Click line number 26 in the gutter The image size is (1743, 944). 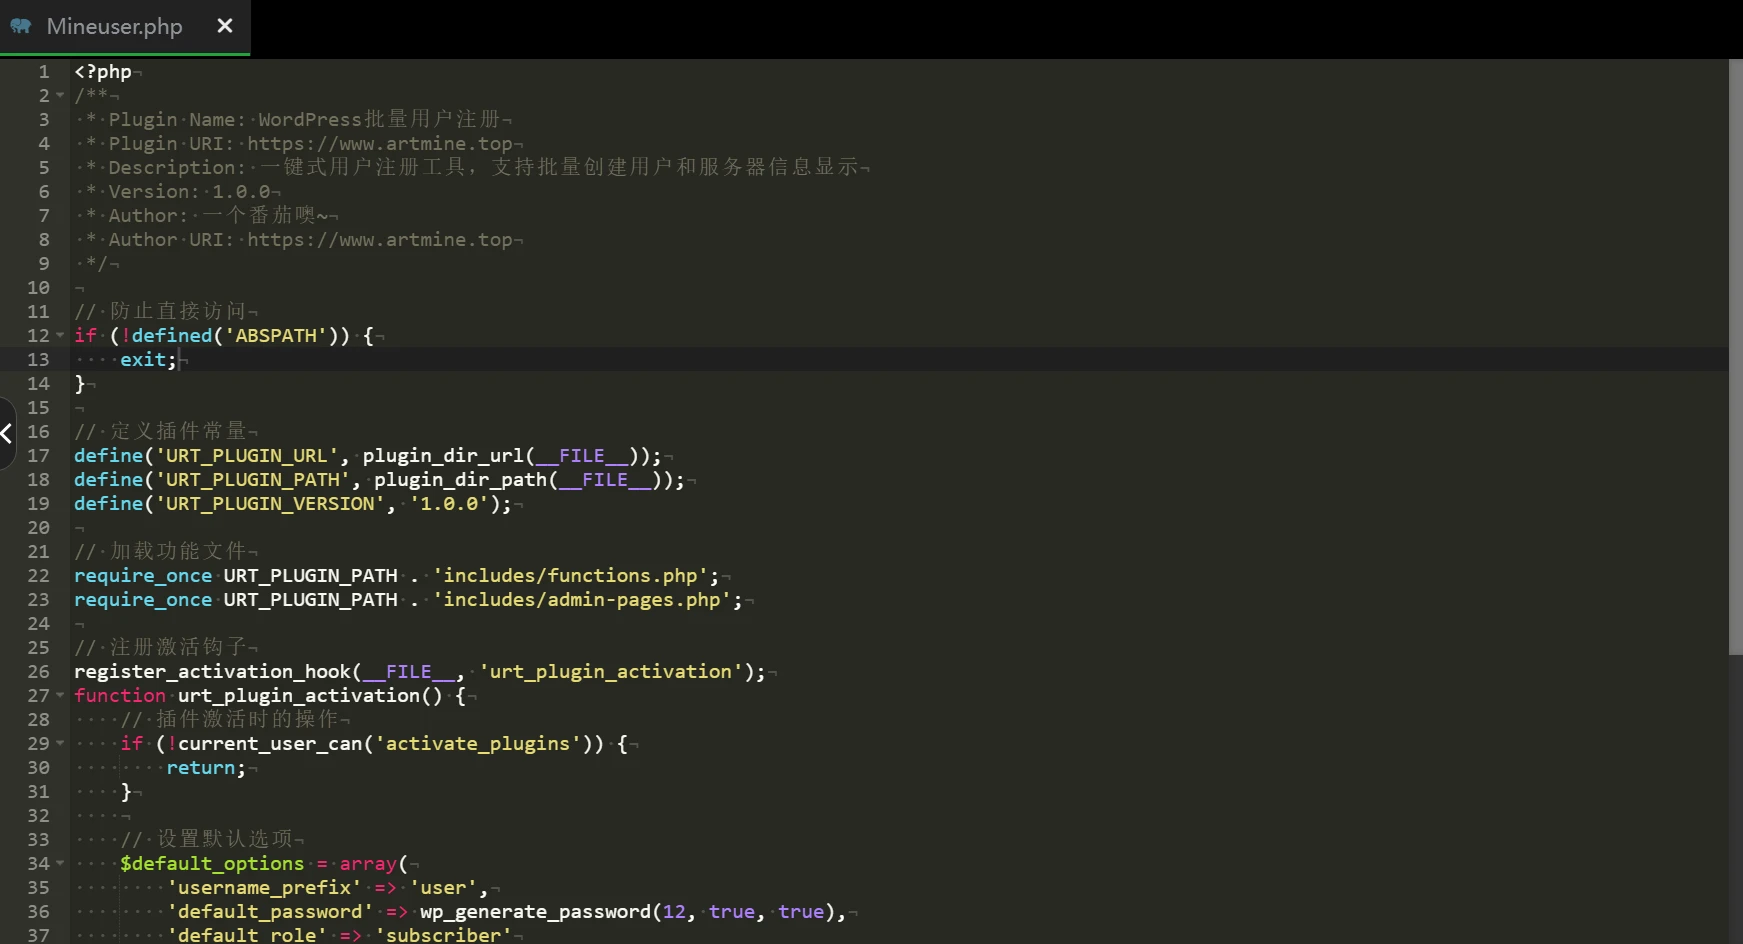pos(38,672)
